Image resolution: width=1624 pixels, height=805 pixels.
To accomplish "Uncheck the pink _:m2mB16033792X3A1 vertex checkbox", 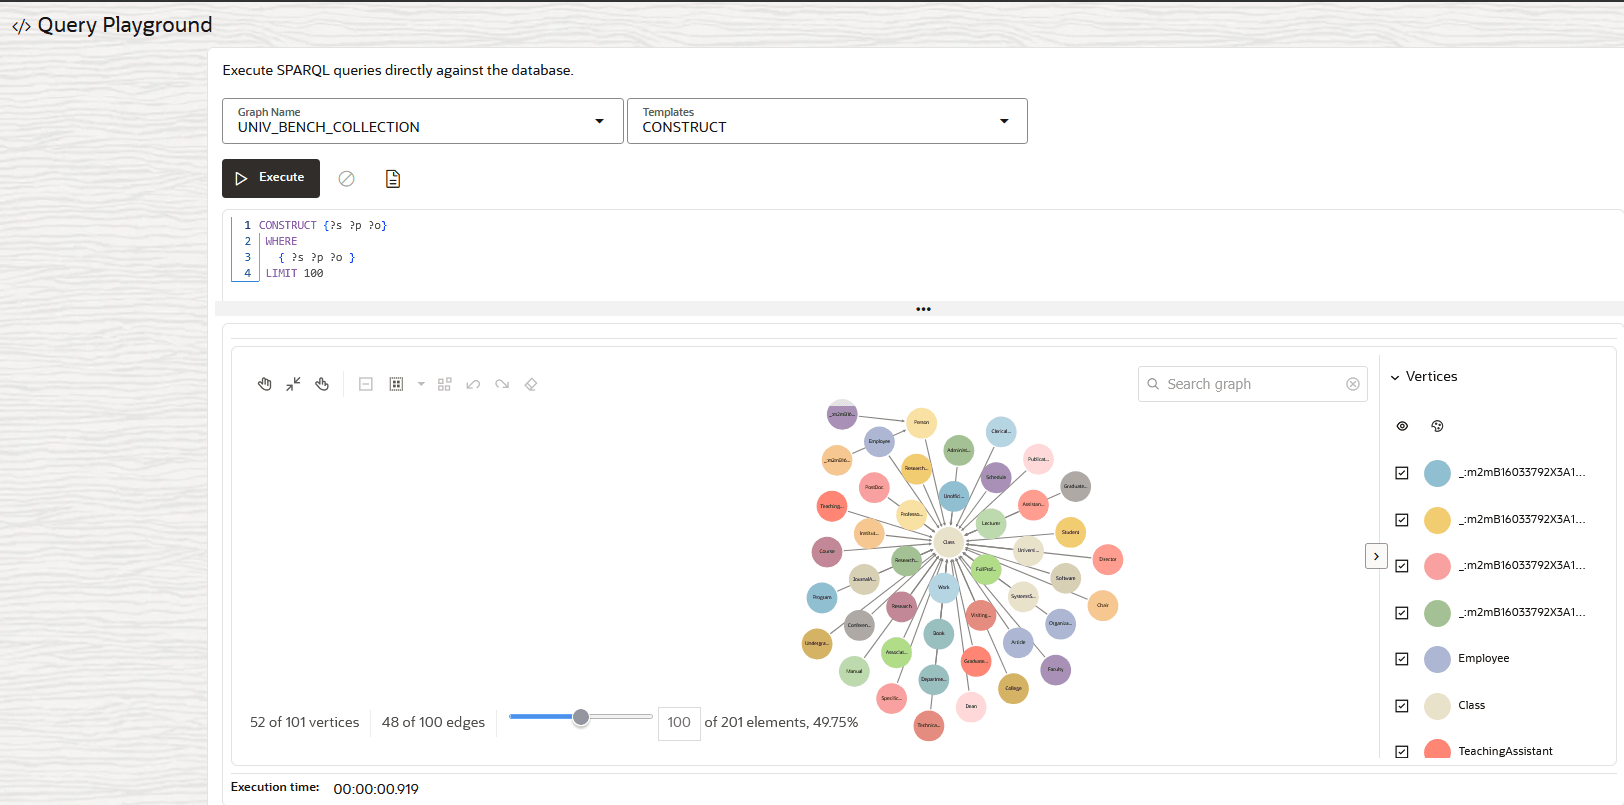I will click(1402, 566).
